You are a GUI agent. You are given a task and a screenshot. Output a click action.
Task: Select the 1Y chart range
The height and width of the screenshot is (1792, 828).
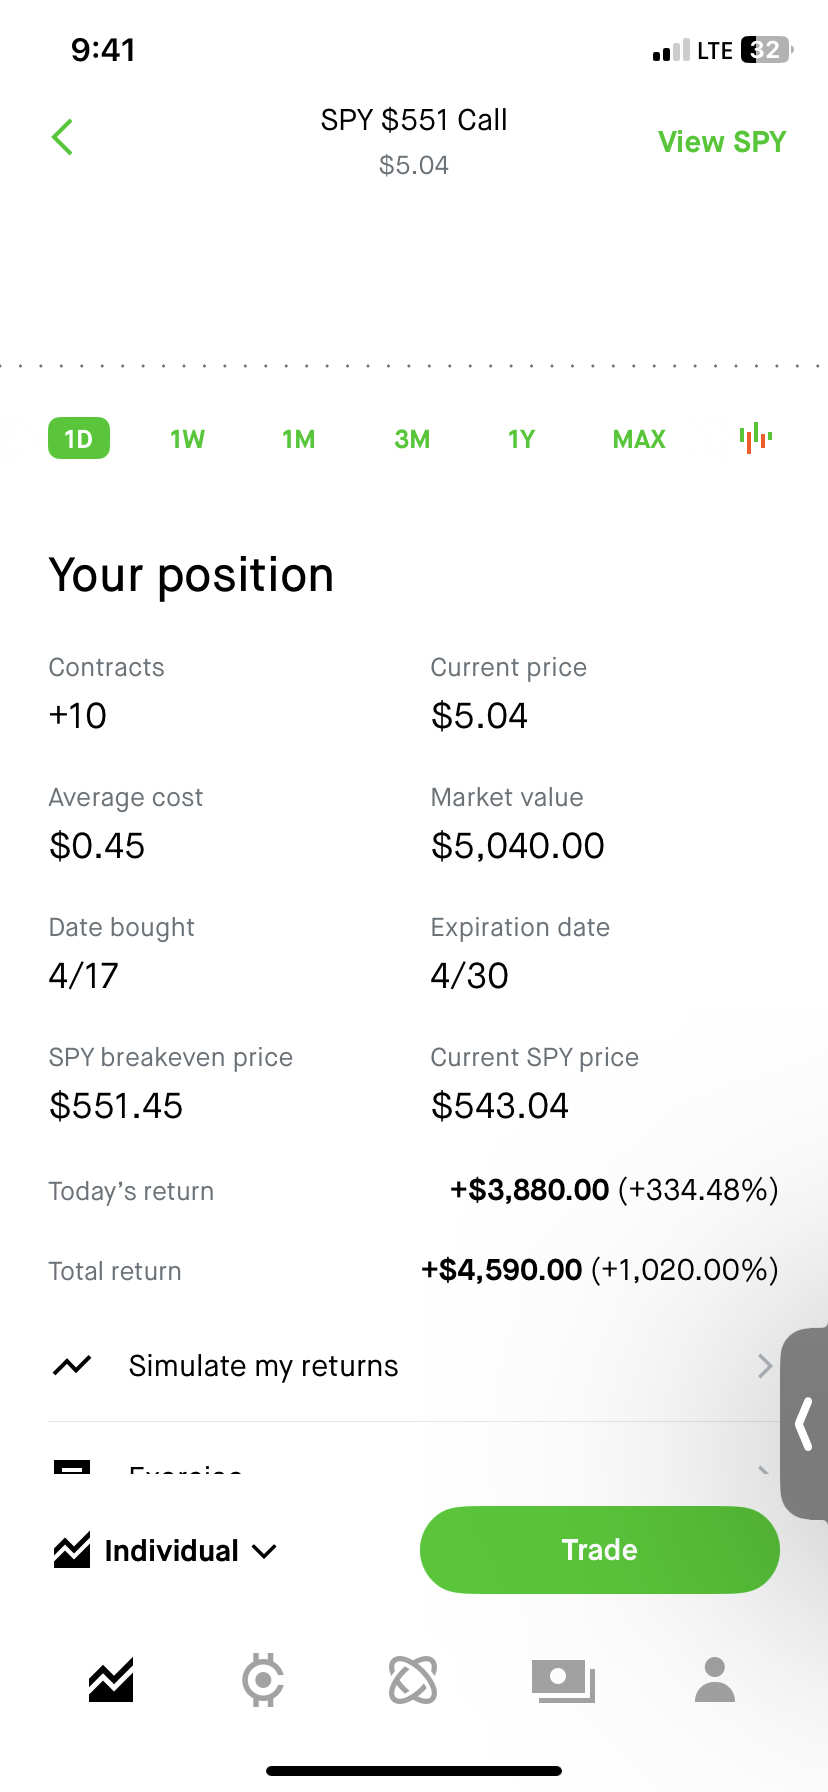(x=521, y=439)
